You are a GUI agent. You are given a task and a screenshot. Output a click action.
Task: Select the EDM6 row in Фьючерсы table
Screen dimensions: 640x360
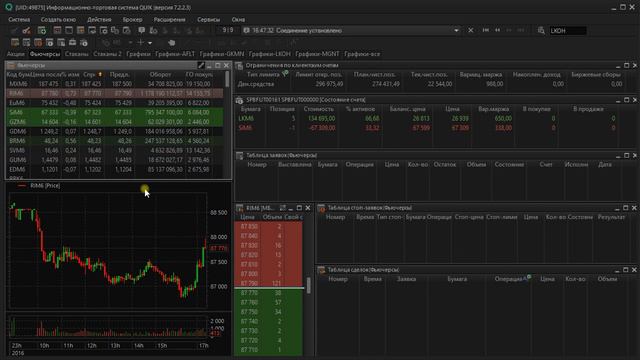click(114, 169)
